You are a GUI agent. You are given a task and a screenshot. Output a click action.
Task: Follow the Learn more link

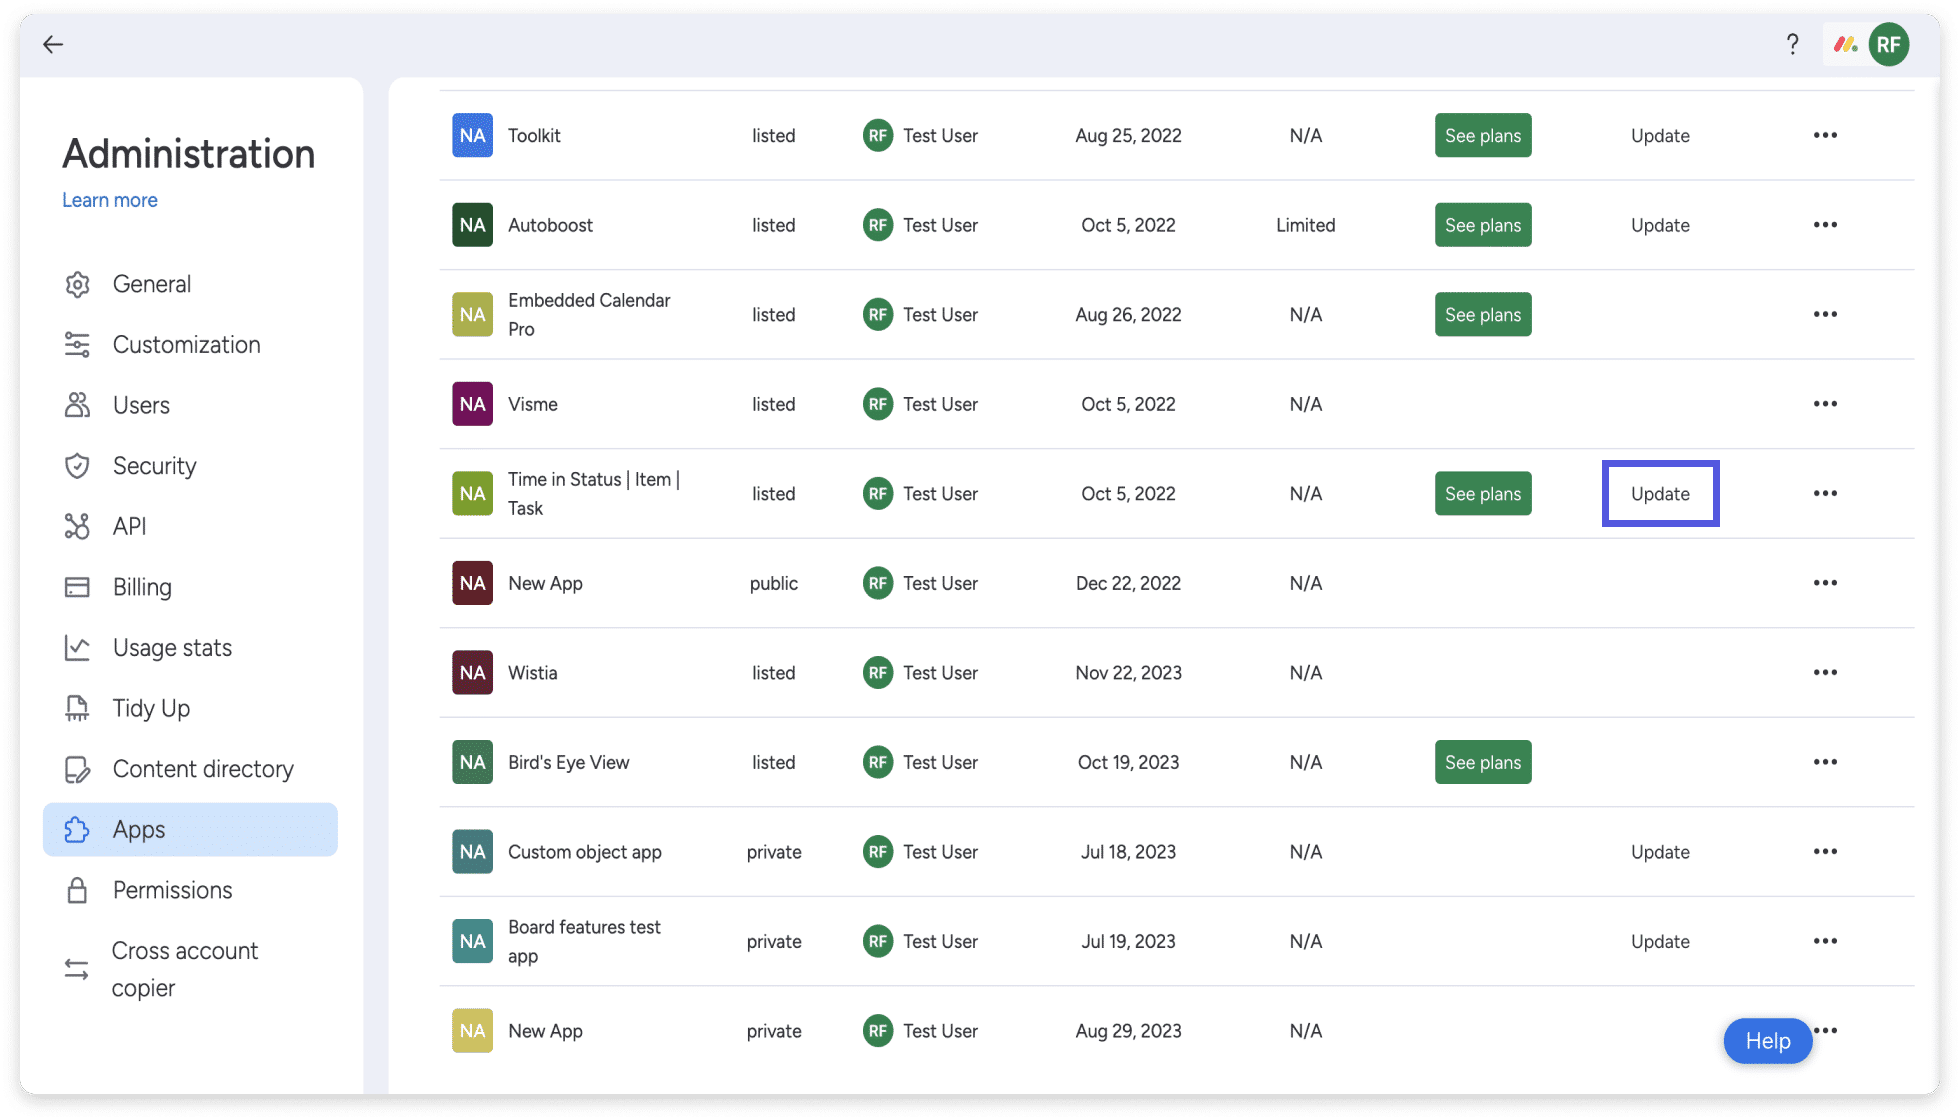click(110, 200)
